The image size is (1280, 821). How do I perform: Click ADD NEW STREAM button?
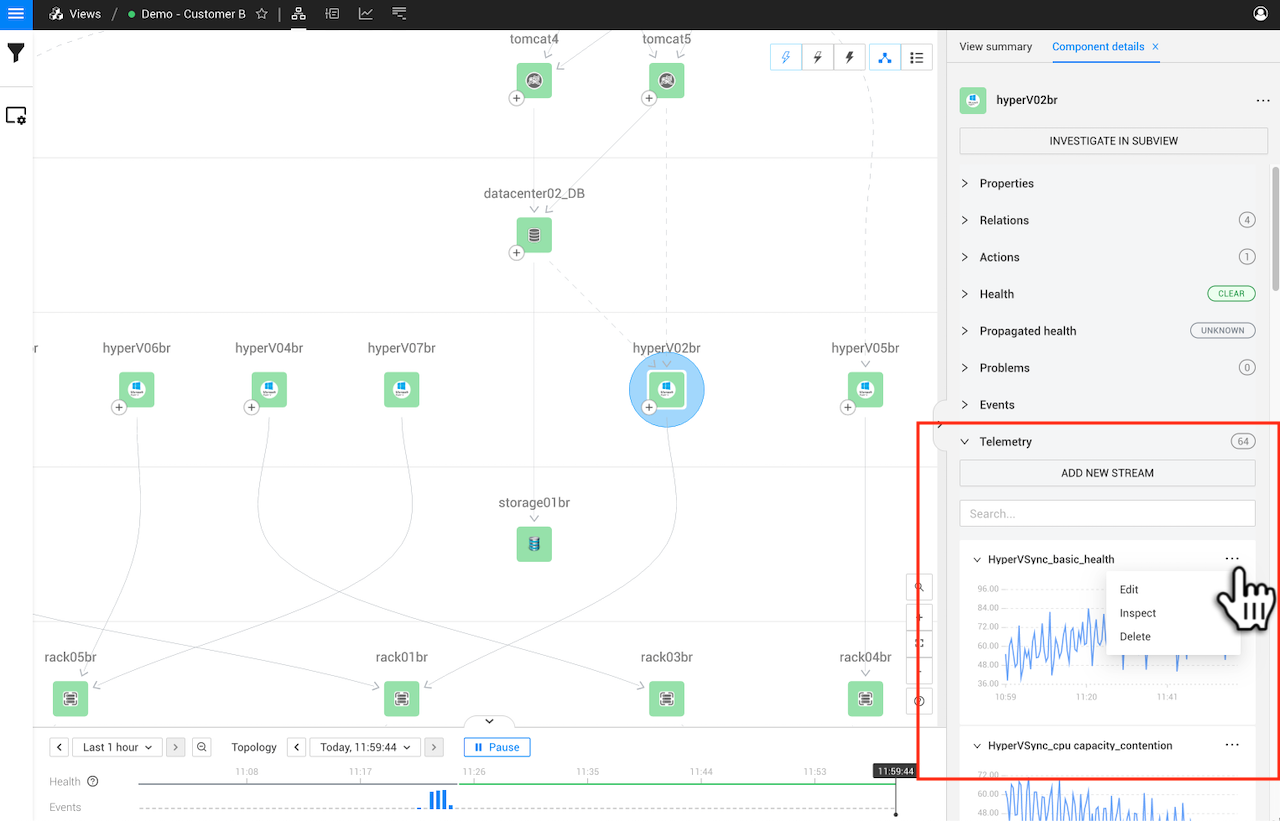tap(1107, 473)
